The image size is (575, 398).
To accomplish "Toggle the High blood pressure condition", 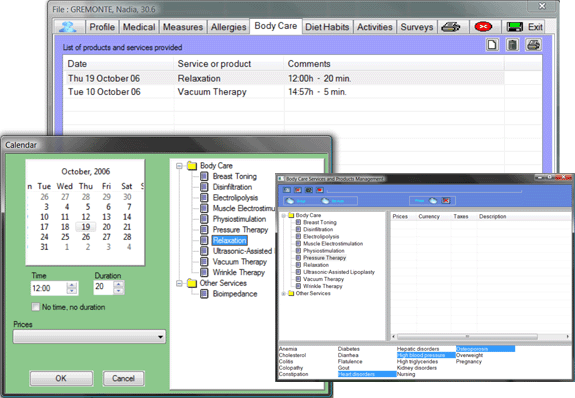I will (426, 355).
